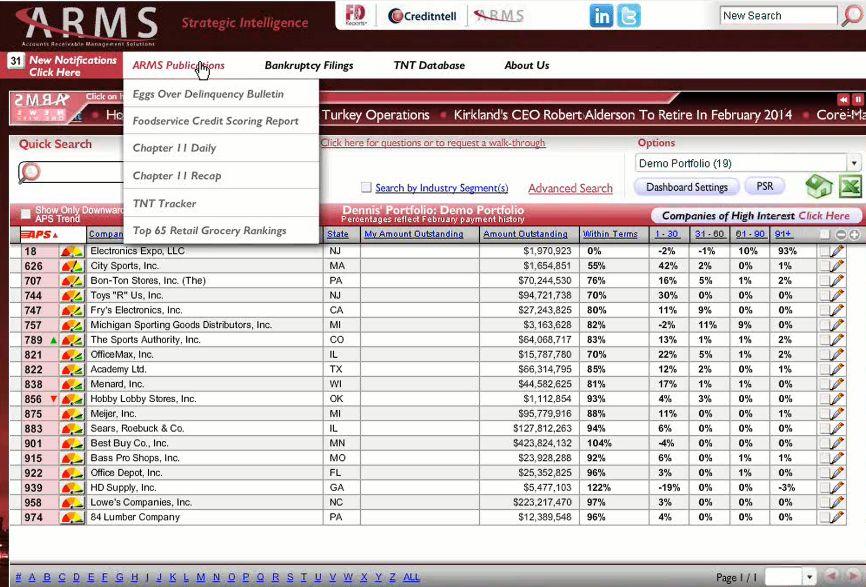The image size is (866, 587).
Task: Click Companies of High Interest Click Here
Action: point(756,215)
